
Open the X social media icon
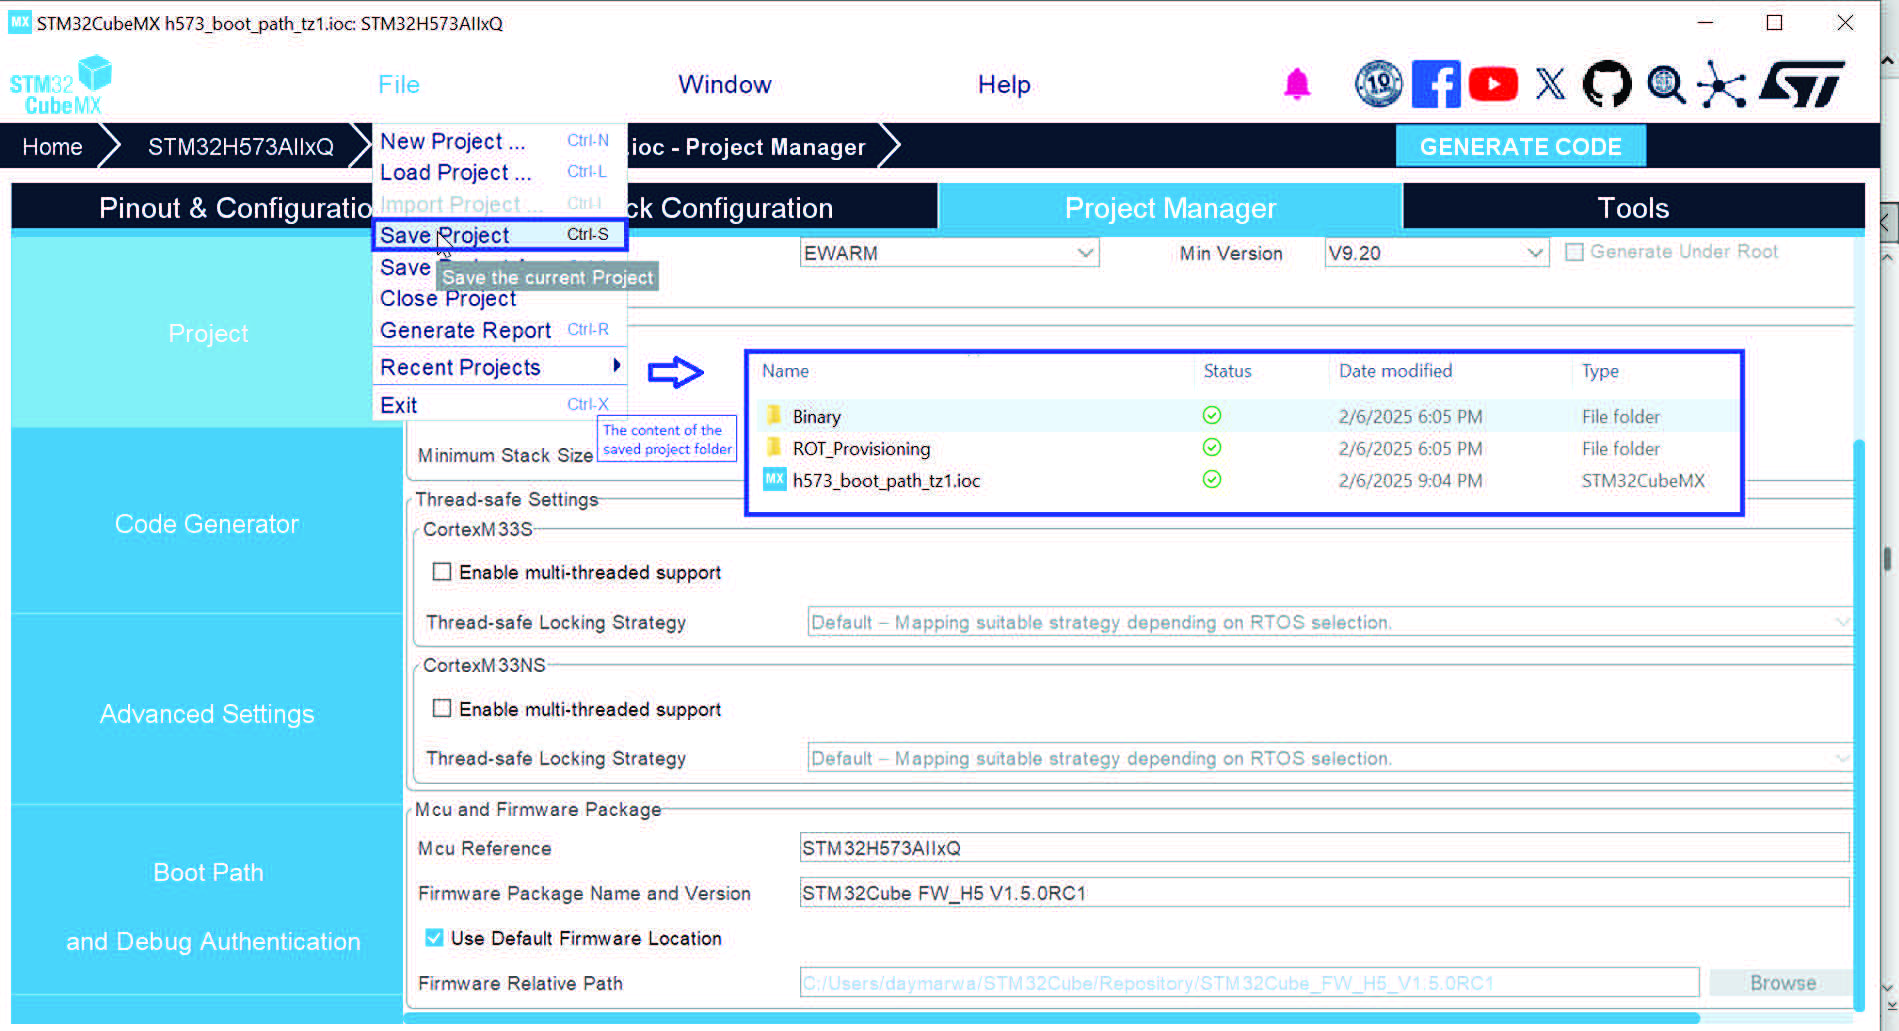pyautogui.click(x=1550, y=84)
